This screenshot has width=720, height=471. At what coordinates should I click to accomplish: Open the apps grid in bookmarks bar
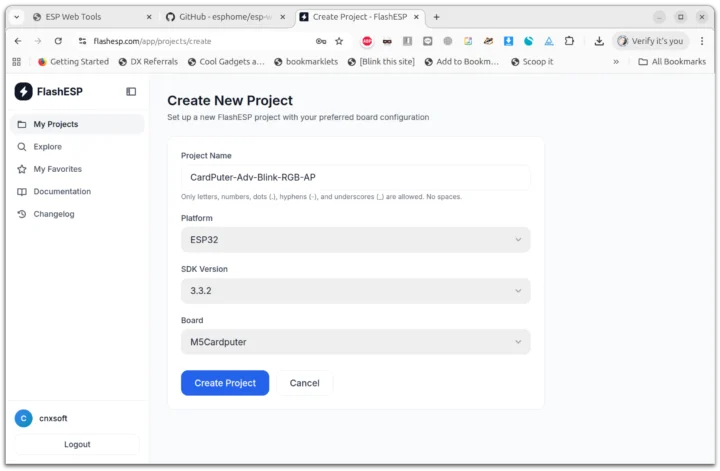click(x=17, y=62)
